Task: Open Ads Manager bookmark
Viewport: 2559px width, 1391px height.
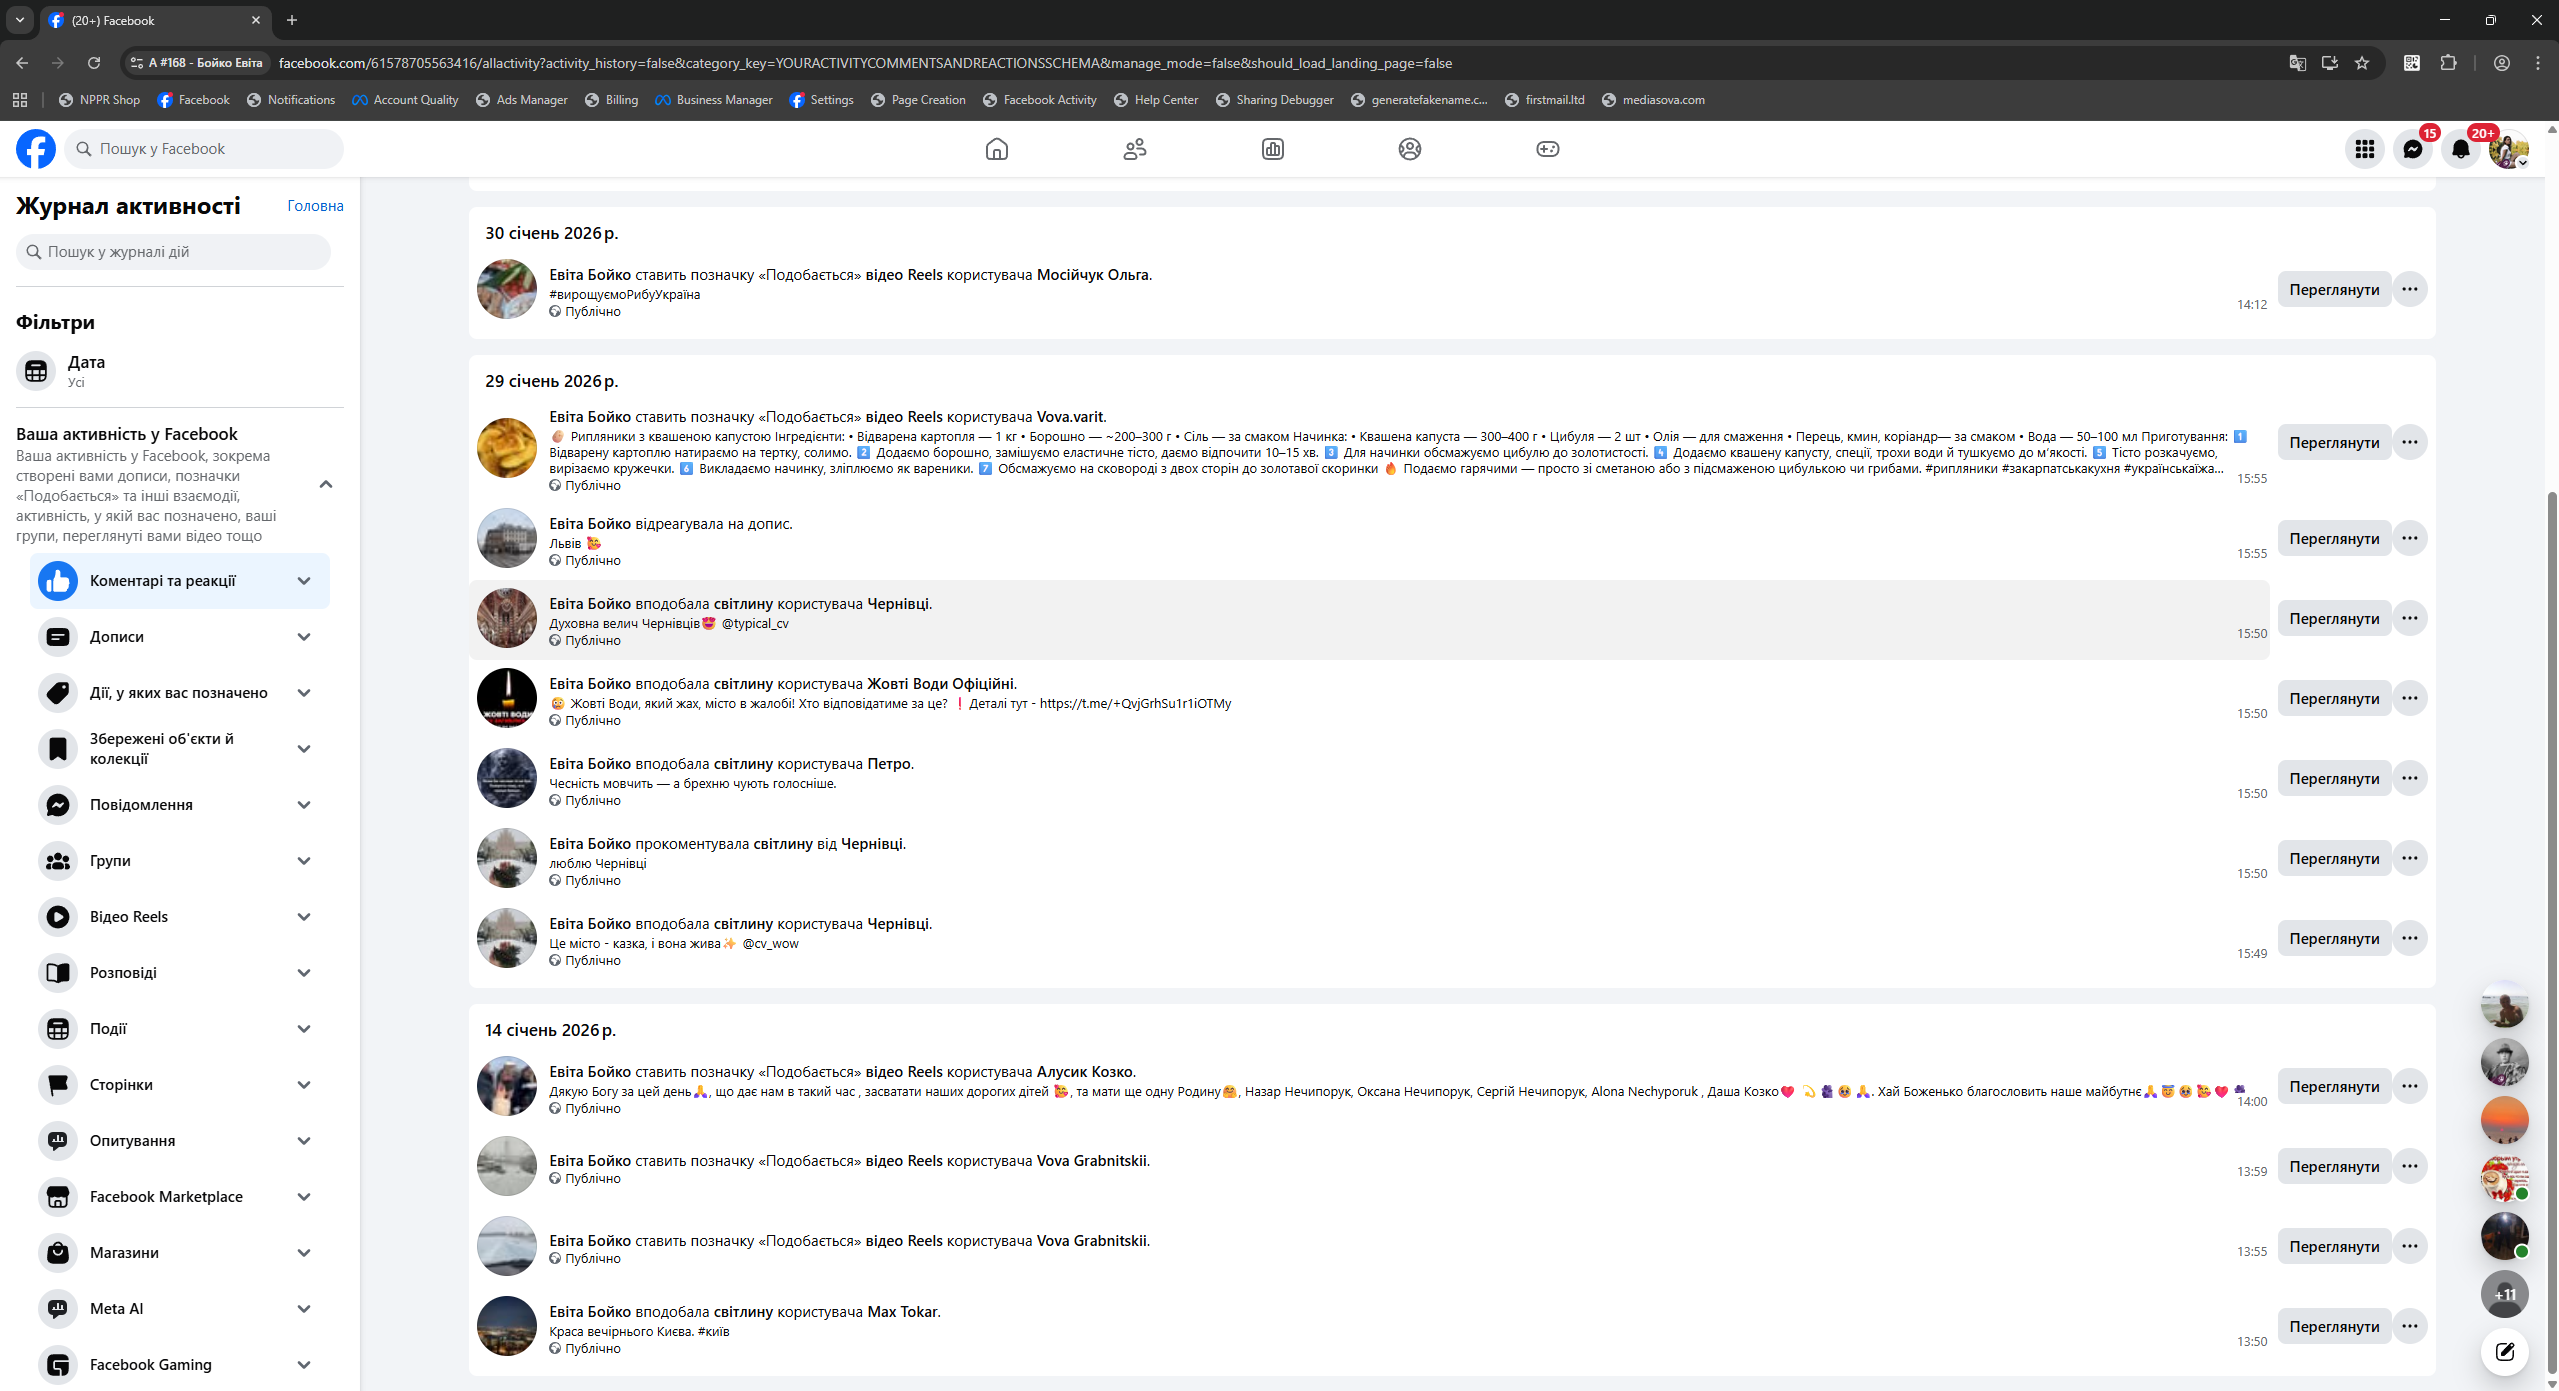Action: coord(522,100)
